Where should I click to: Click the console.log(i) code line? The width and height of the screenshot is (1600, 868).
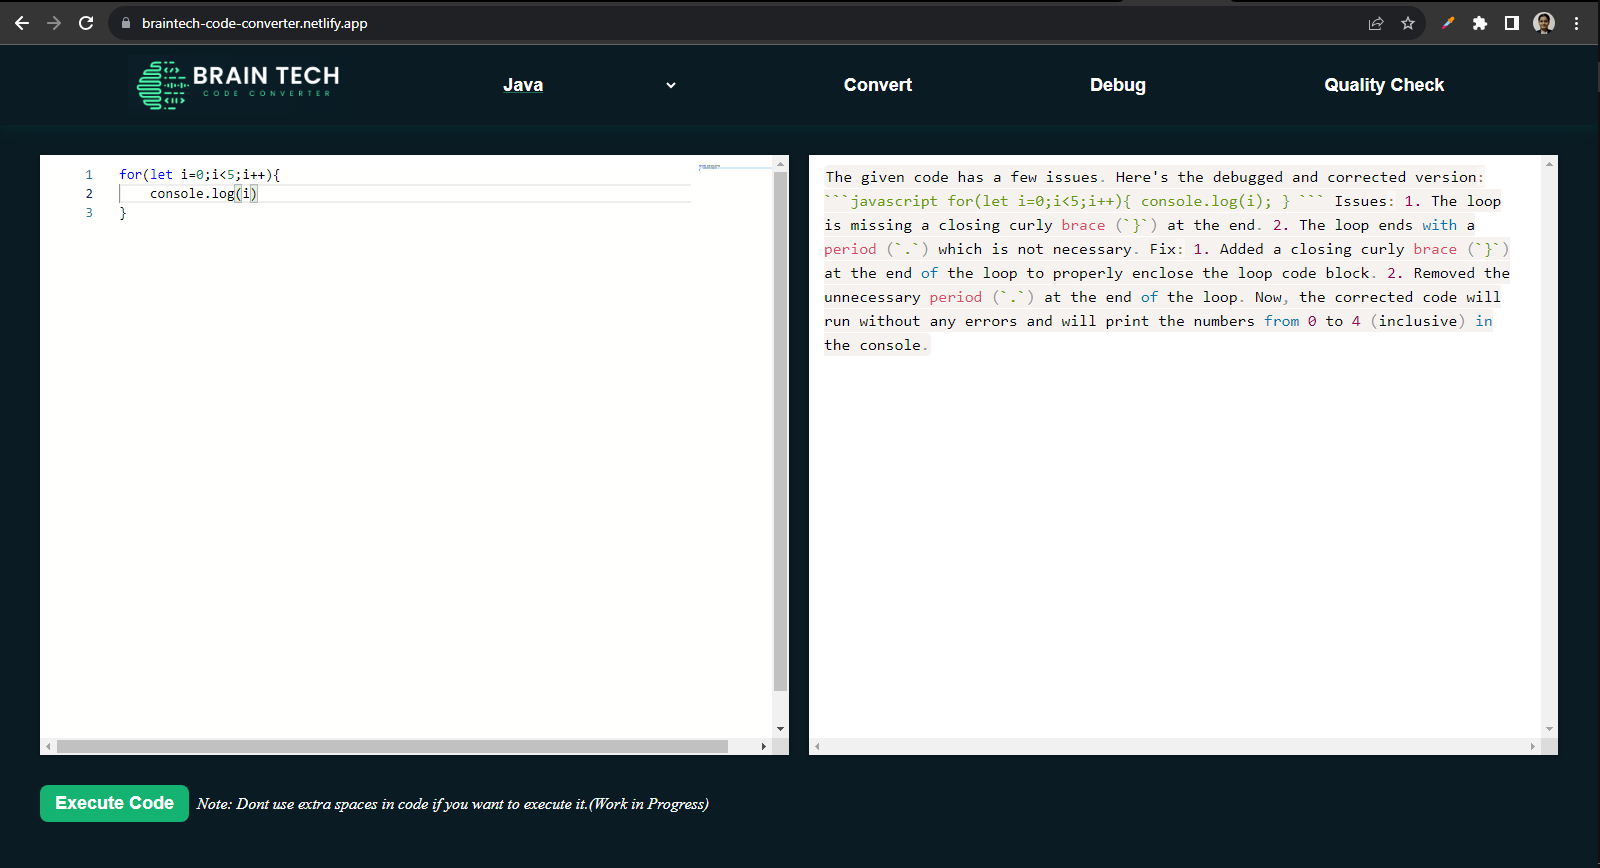tap(204, 194)
